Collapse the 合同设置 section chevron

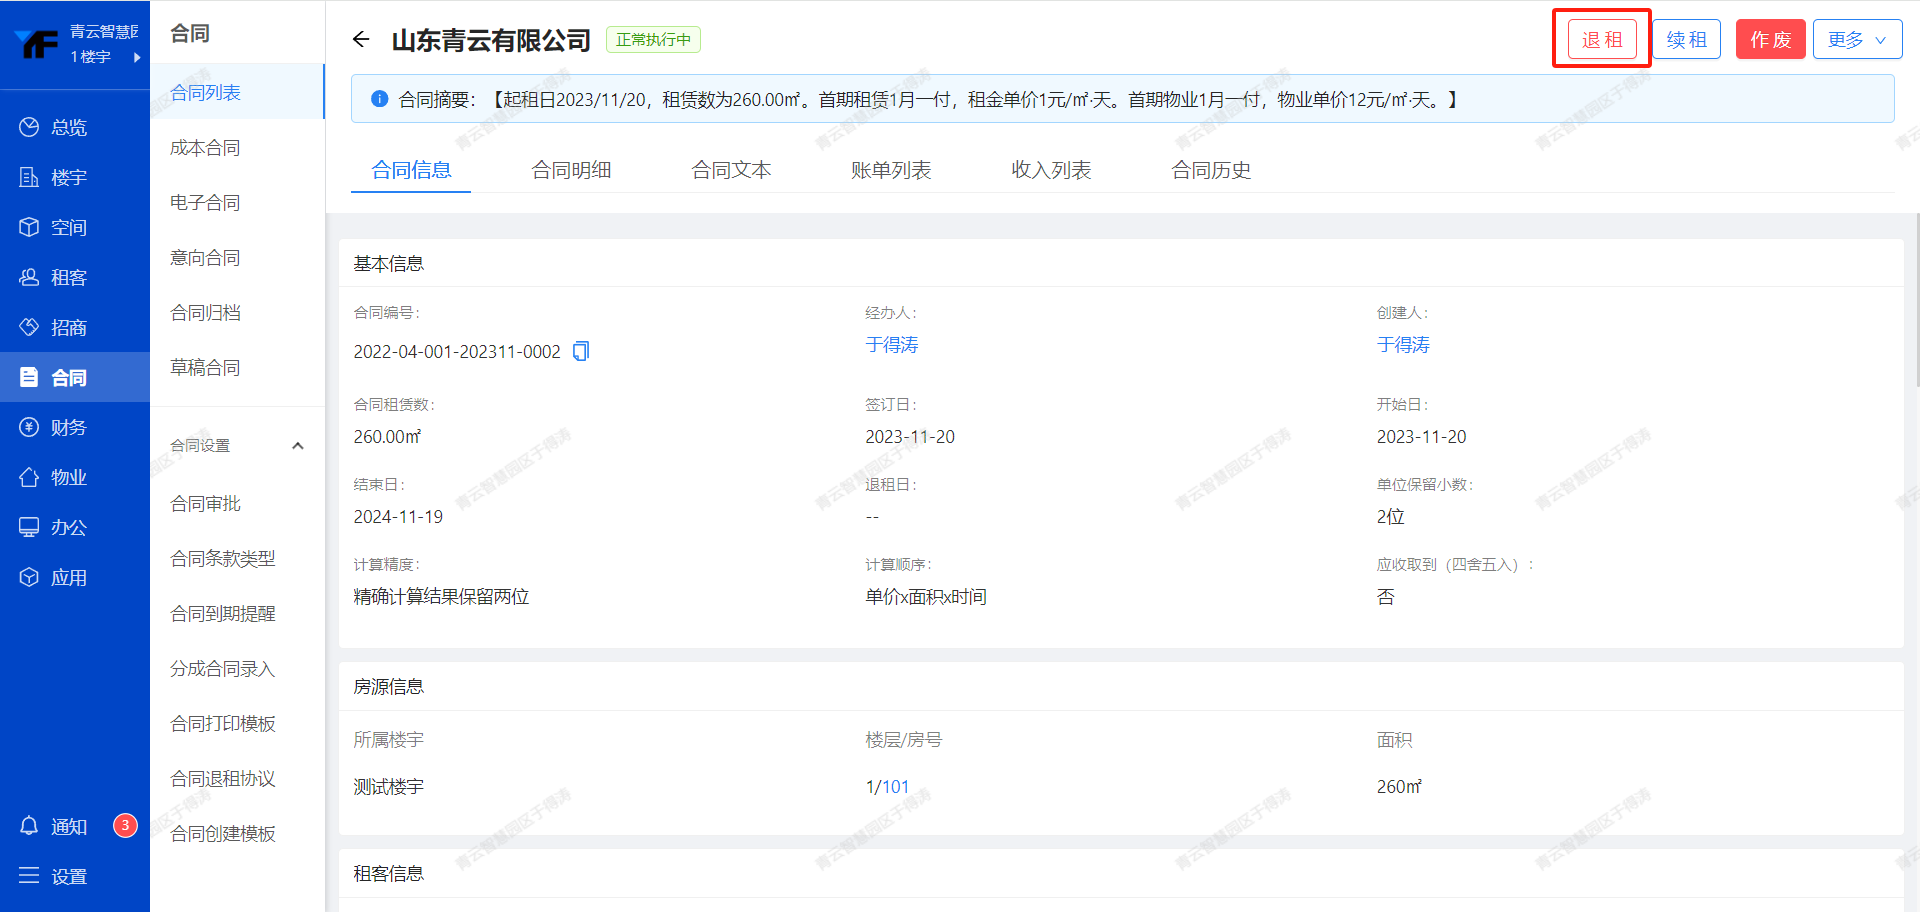[297, 446]
